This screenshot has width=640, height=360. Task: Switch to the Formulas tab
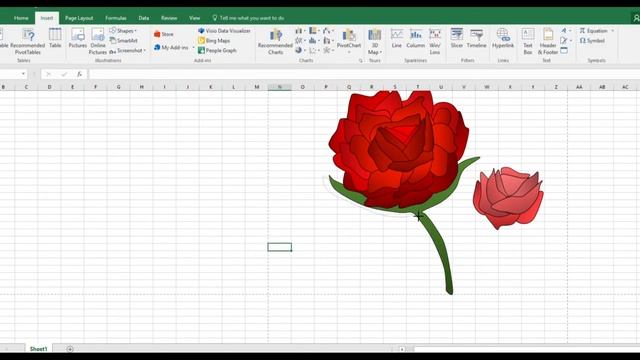[116, 18]
